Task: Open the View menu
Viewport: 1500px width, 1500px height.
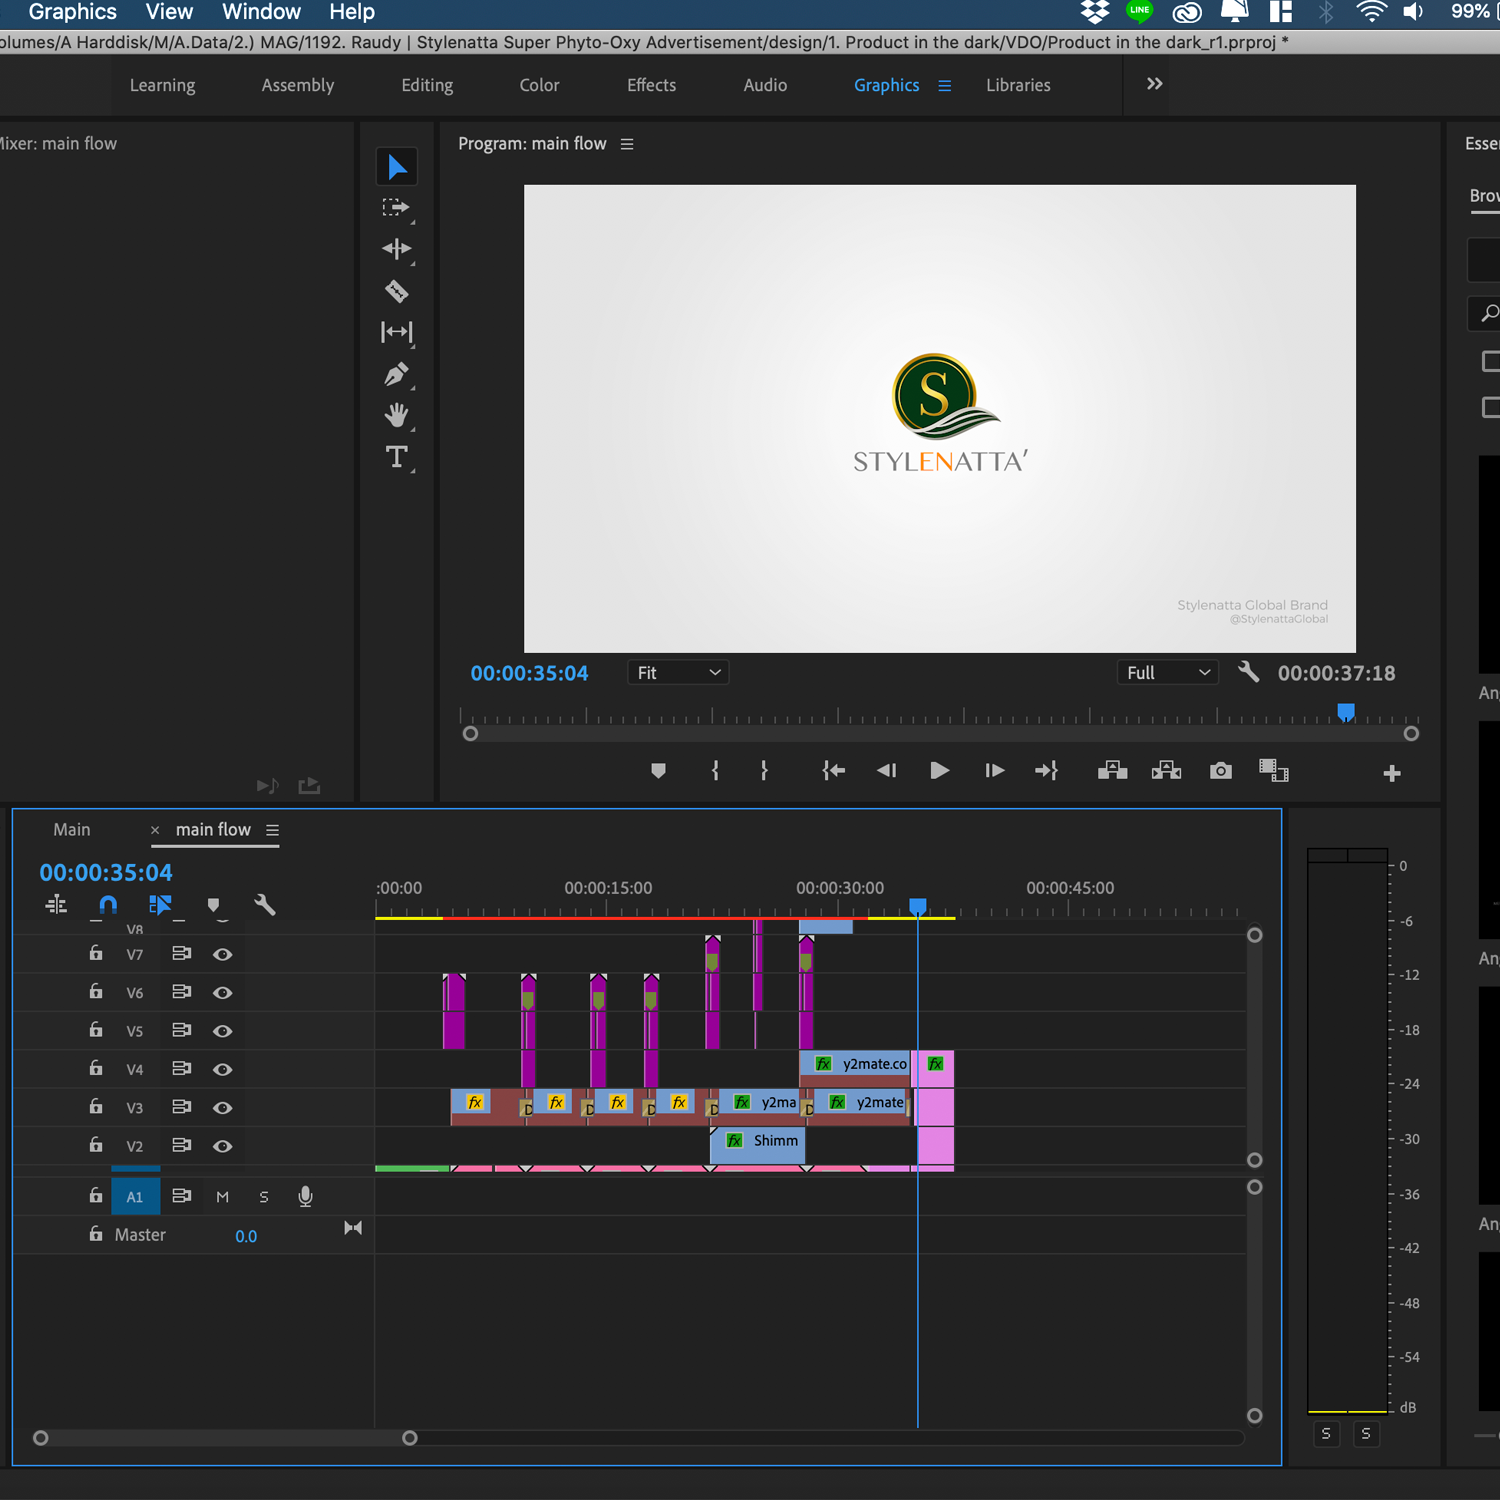Action: (x=169, y=12)
